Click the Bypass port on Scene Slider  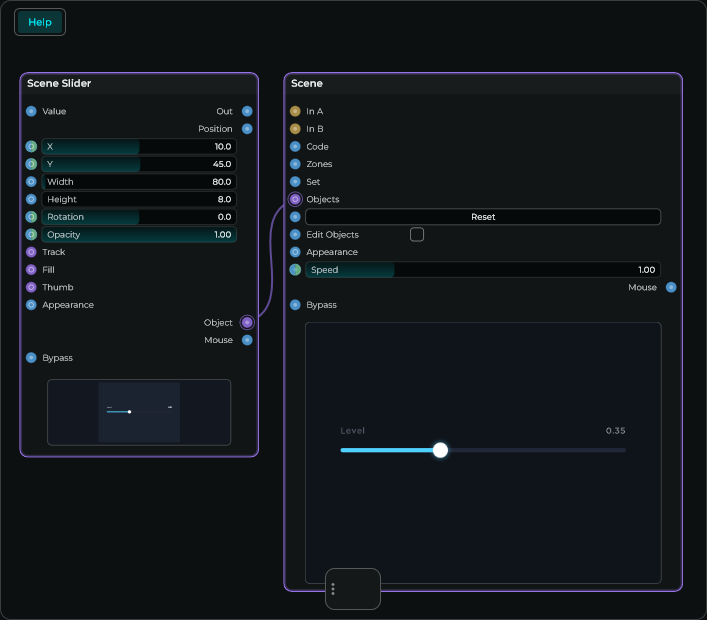click(31, 358)
